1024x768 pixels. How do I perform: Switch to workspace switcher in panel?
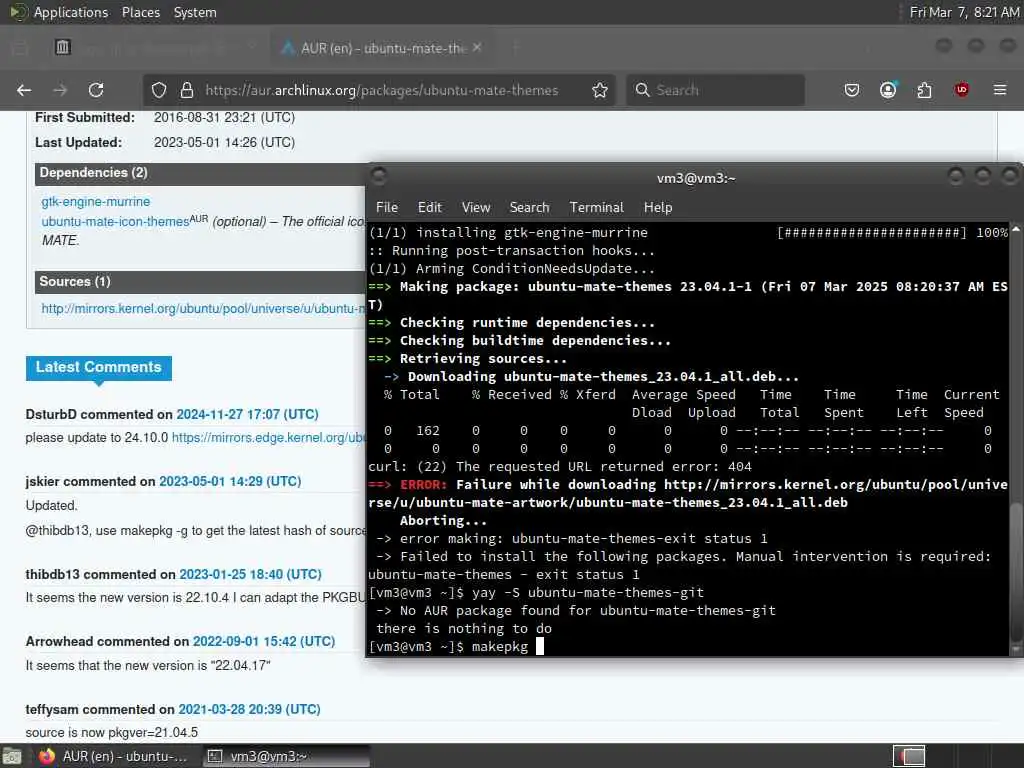click(x=909, y=756)
